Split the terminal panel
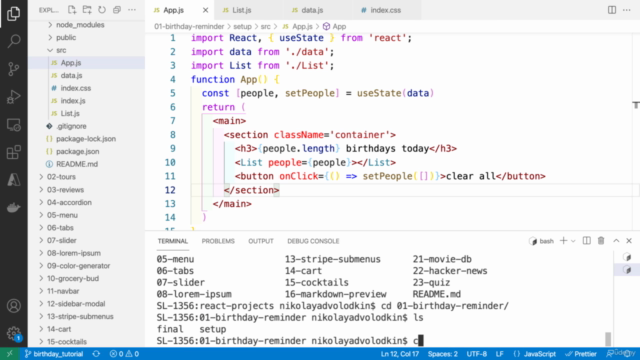Viewport: 640px width, 360px height. (587, 241)
